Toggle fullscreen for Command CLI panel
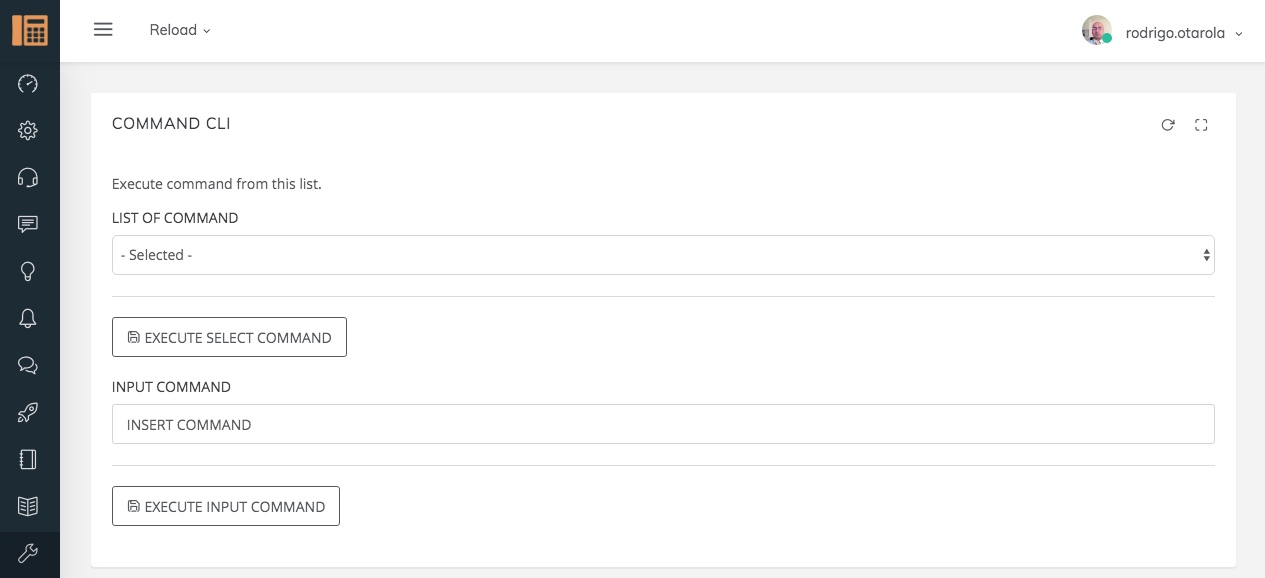The image size is (1265, 578). click(x=1201, y=125)
